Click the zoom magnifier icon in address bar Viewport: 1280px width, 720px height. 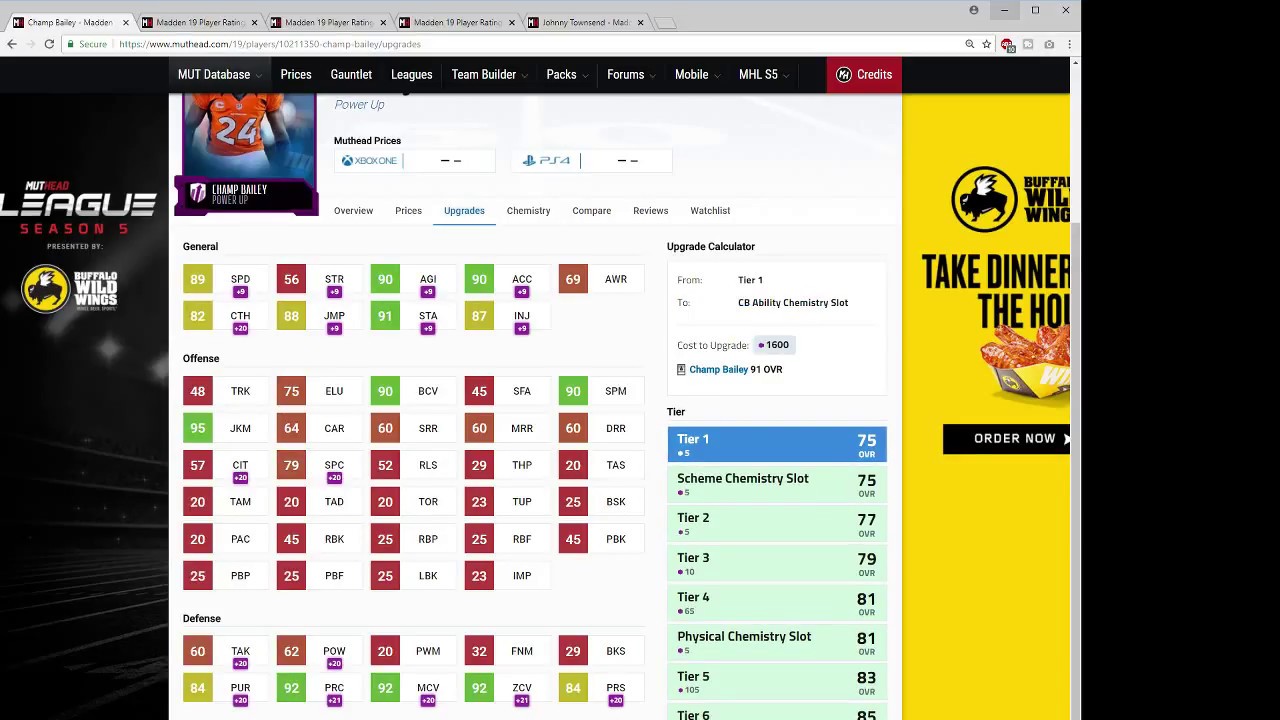pos(969,44)
